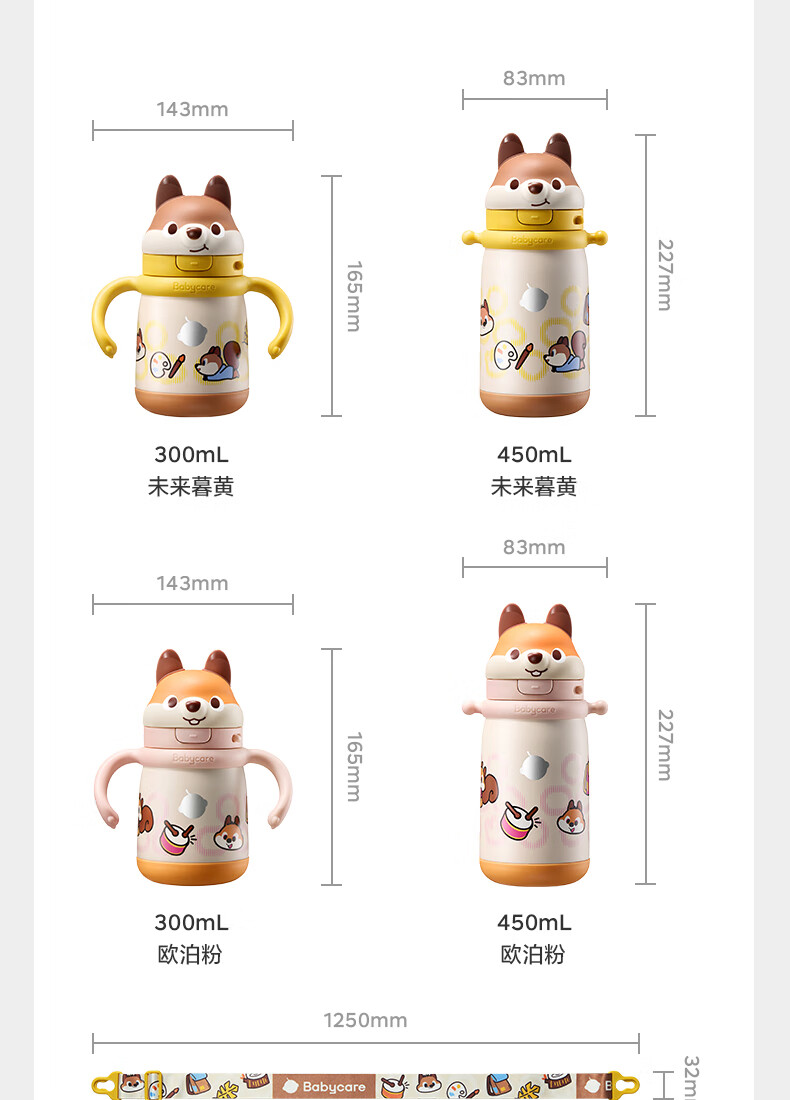Screen dimensions: 790x1100
Task: Click the 1250mm strap length label
Action: click(365, 1020)
